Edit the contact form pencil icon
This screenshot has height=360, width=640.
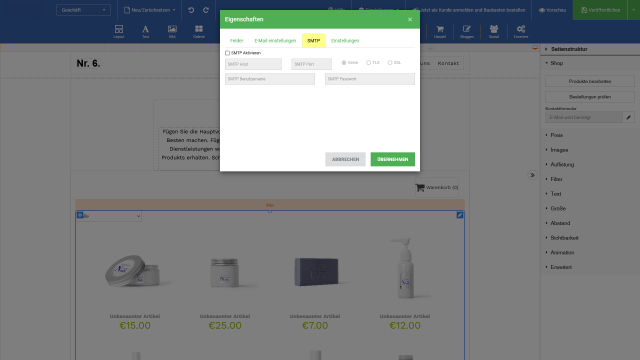coord(629,117)
